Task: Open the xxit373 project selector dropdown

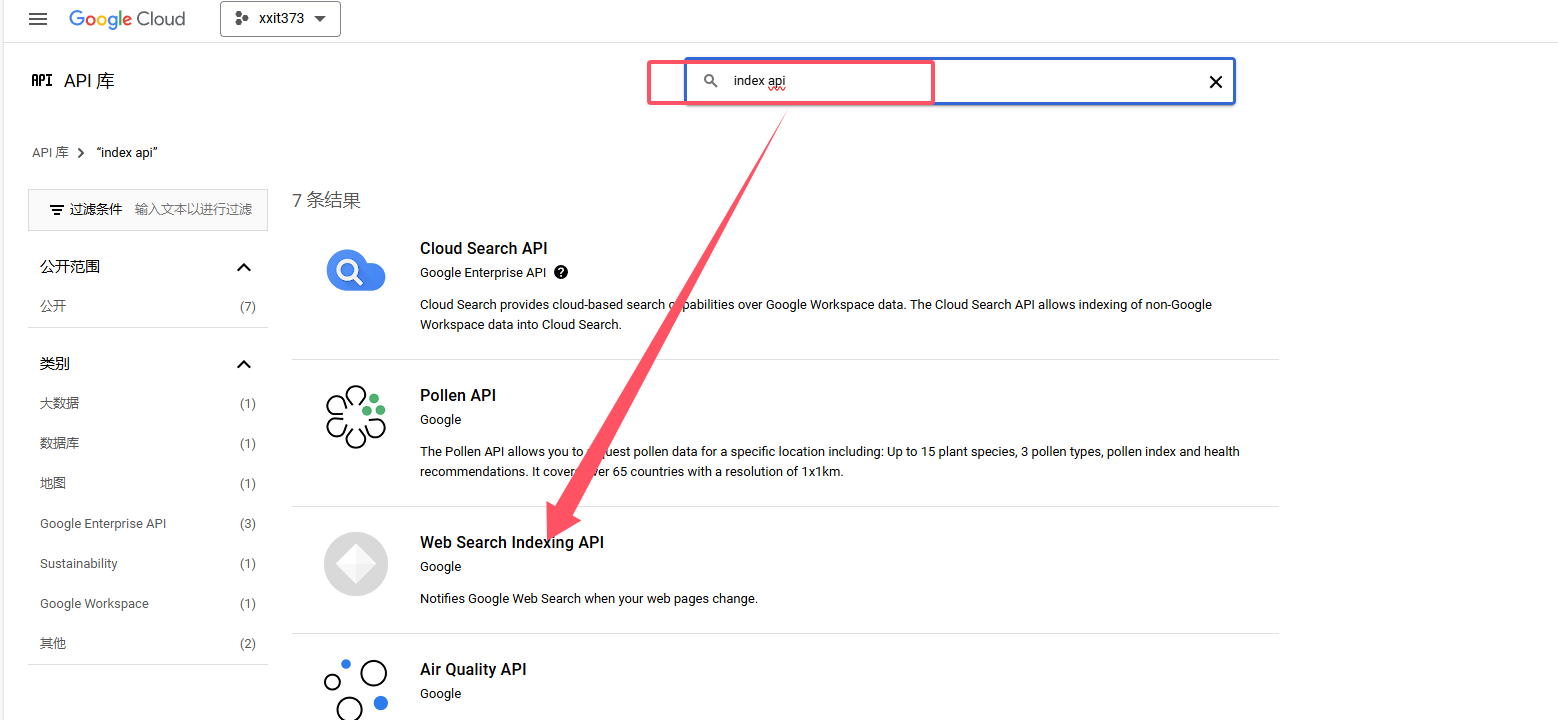Action: click(x=280, y=19)
